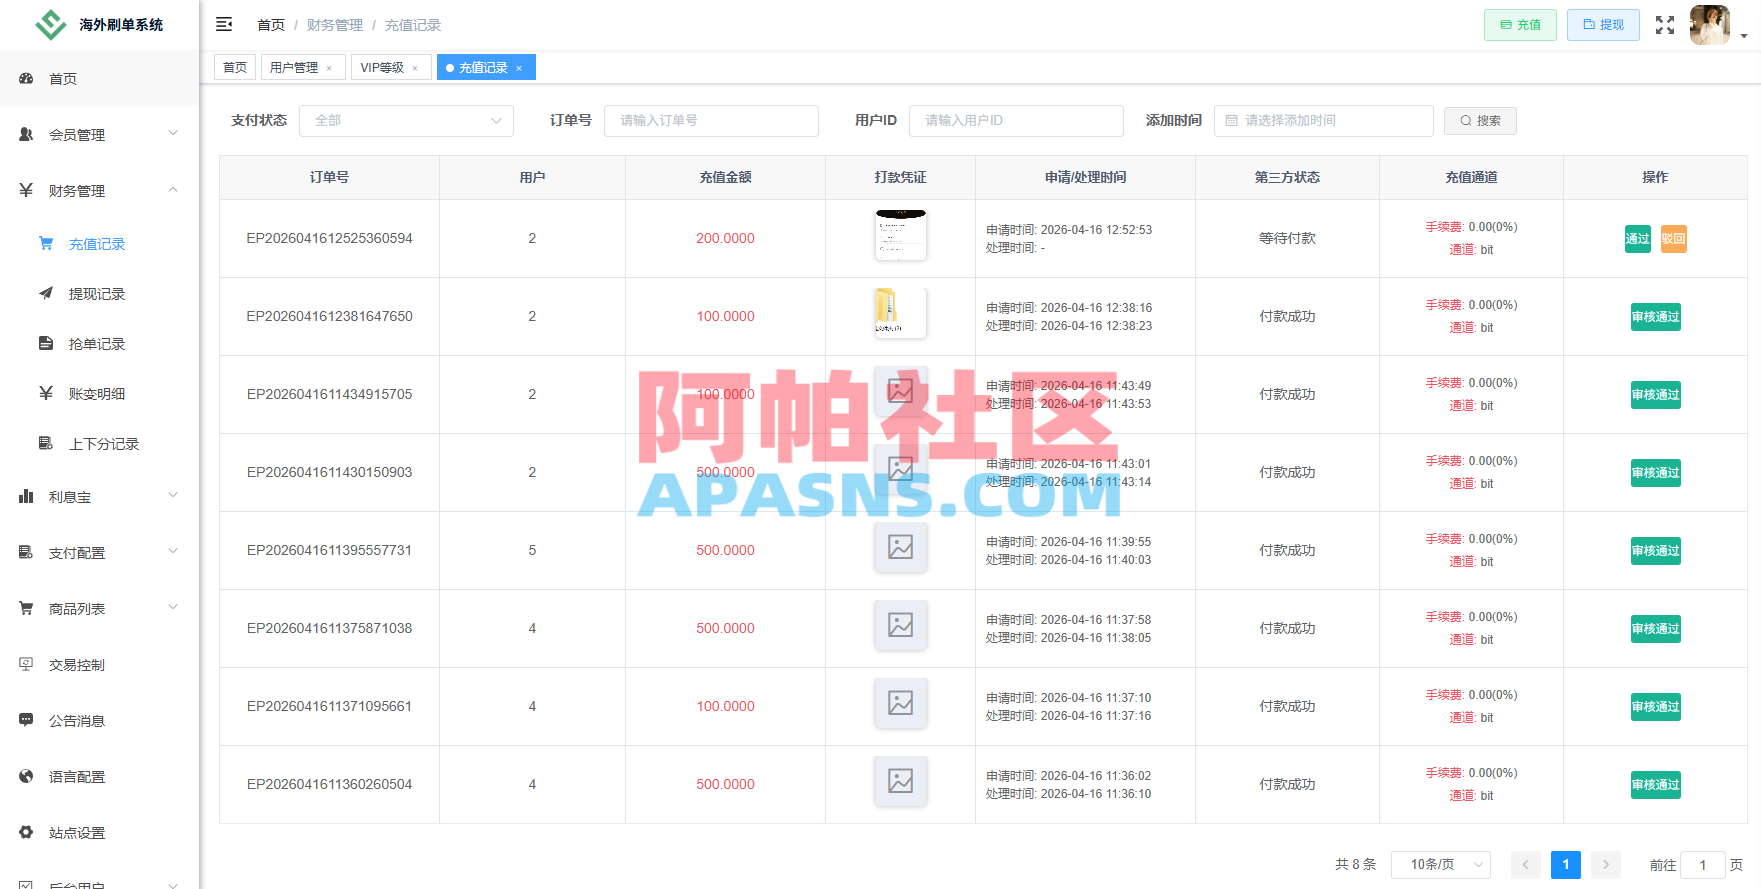Approve the 200.0000 order with 通过
This screenshot has height=889, width=1761.
[x=1638, y=239]
